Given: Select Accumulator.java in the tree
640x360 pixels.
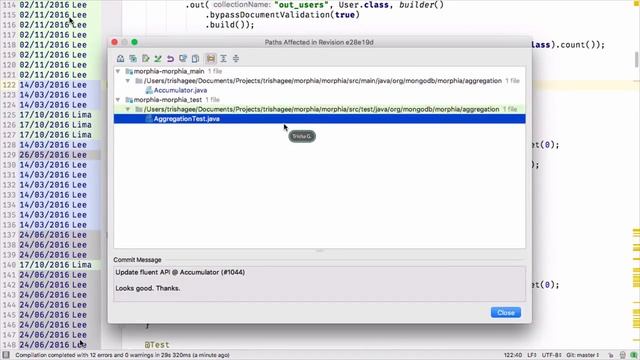Looking at the screenshot, I should 180,90.
